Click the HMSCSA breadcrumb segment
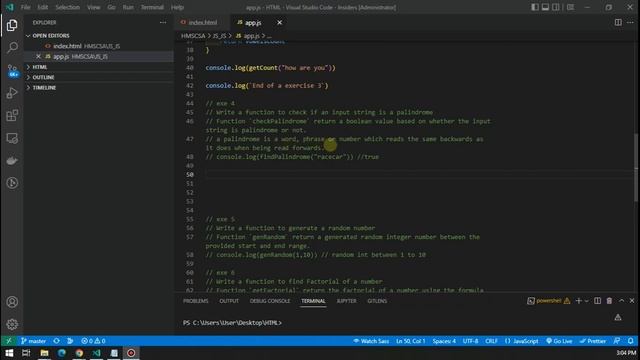Viewport: 640px width, 360px height. (193, 36)
